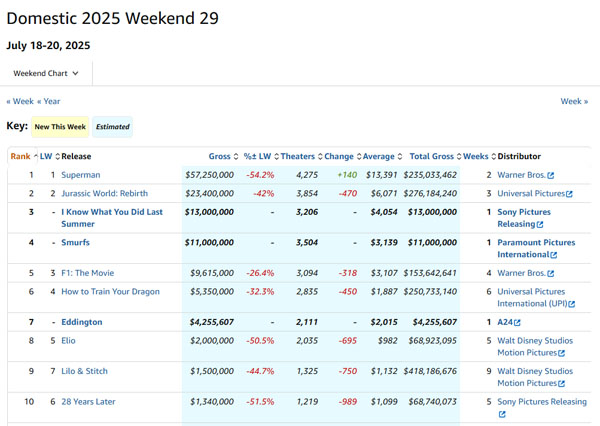Sort table by Gross column header
This screenshot has width=600, height=426.
click(223, 156)
